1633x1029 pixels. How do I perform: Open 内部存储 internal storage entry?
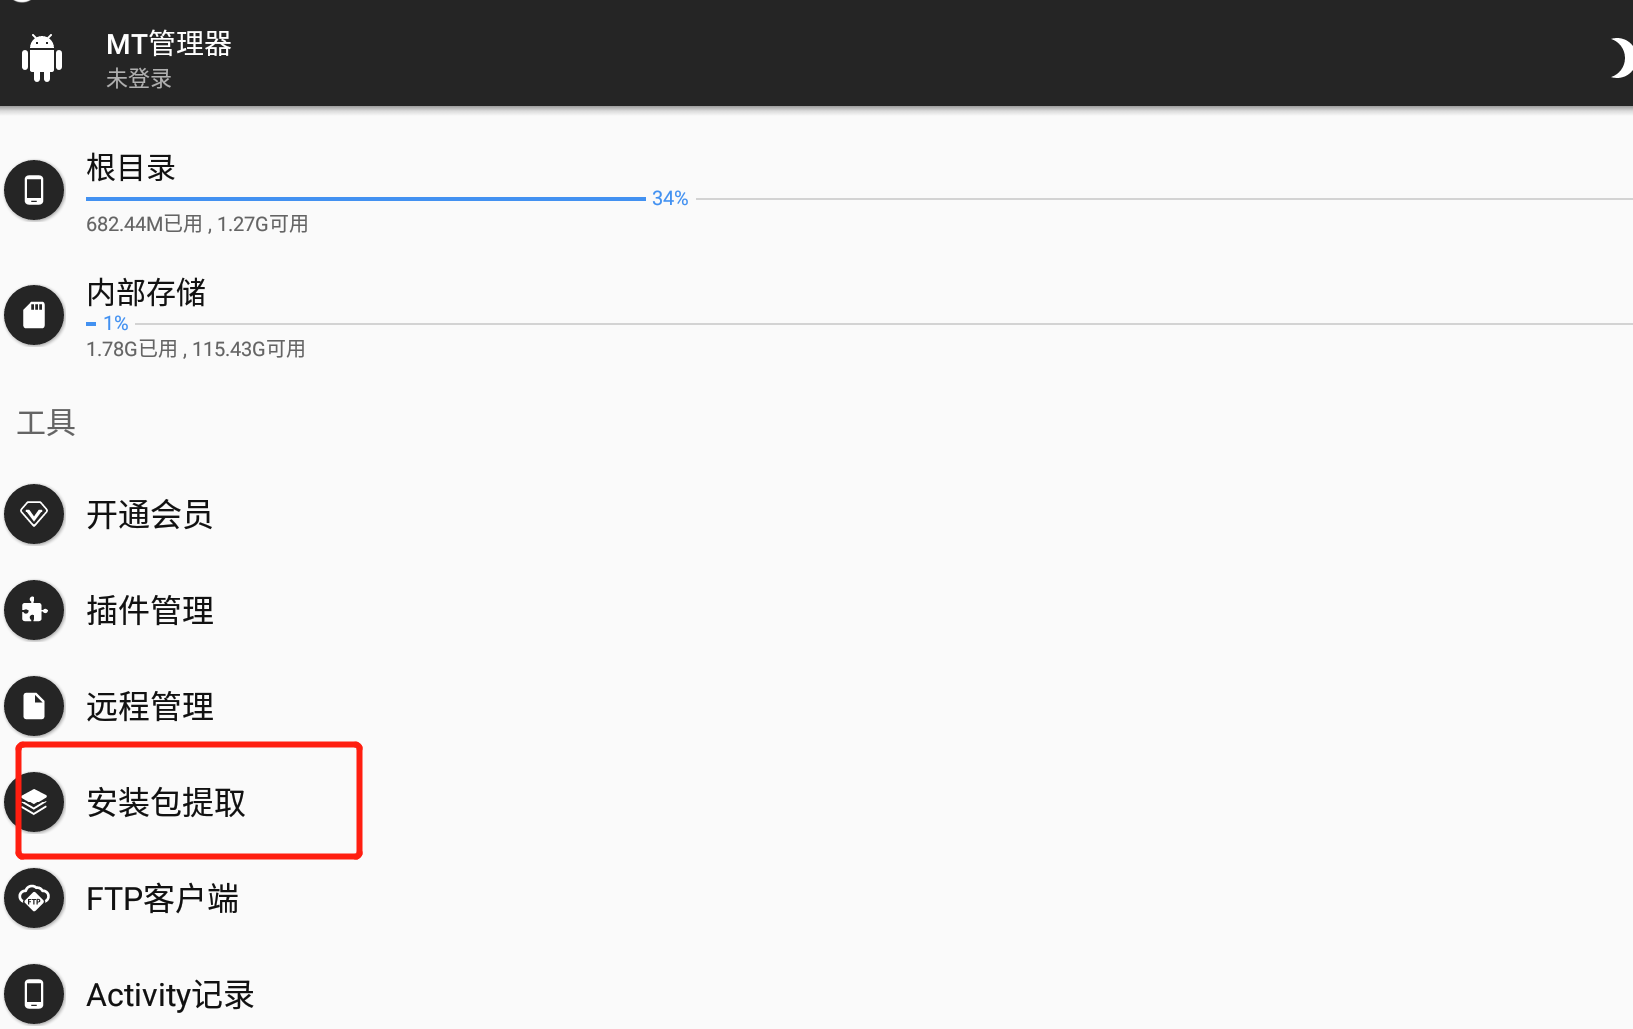(x=146, y=293)
